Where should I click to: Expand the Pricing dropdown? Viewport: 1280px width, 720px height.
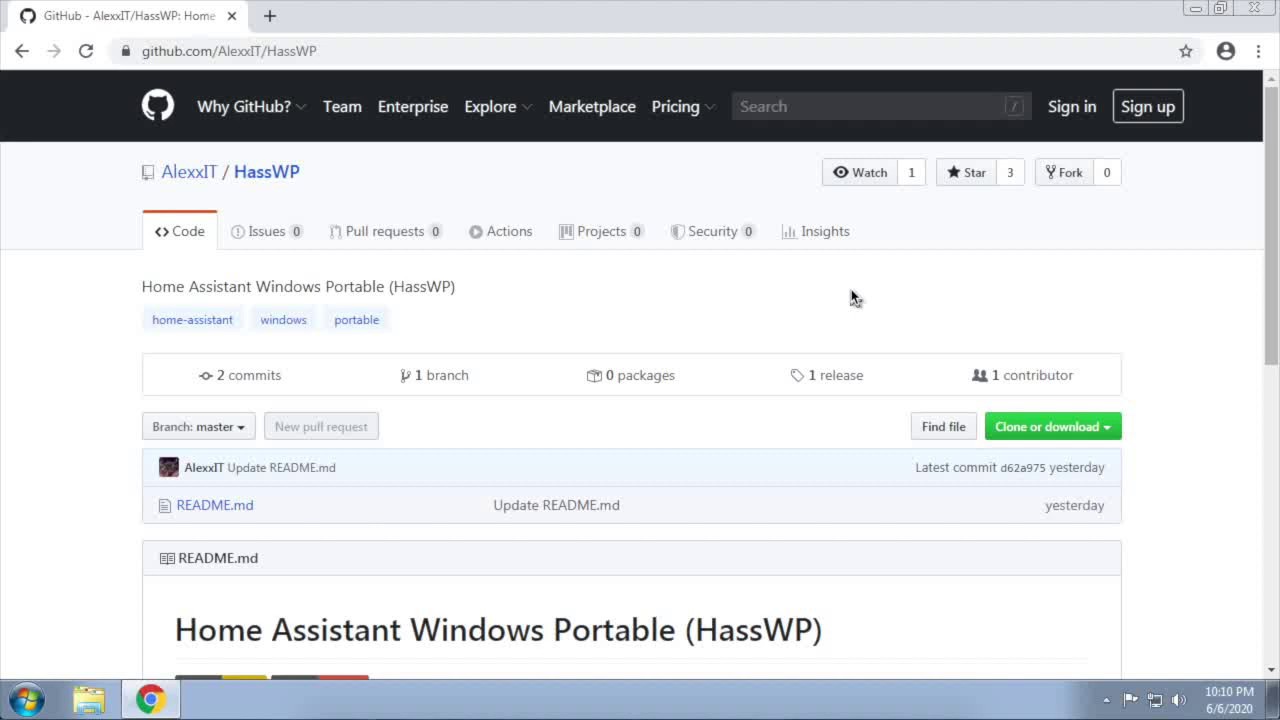[683, 106]
